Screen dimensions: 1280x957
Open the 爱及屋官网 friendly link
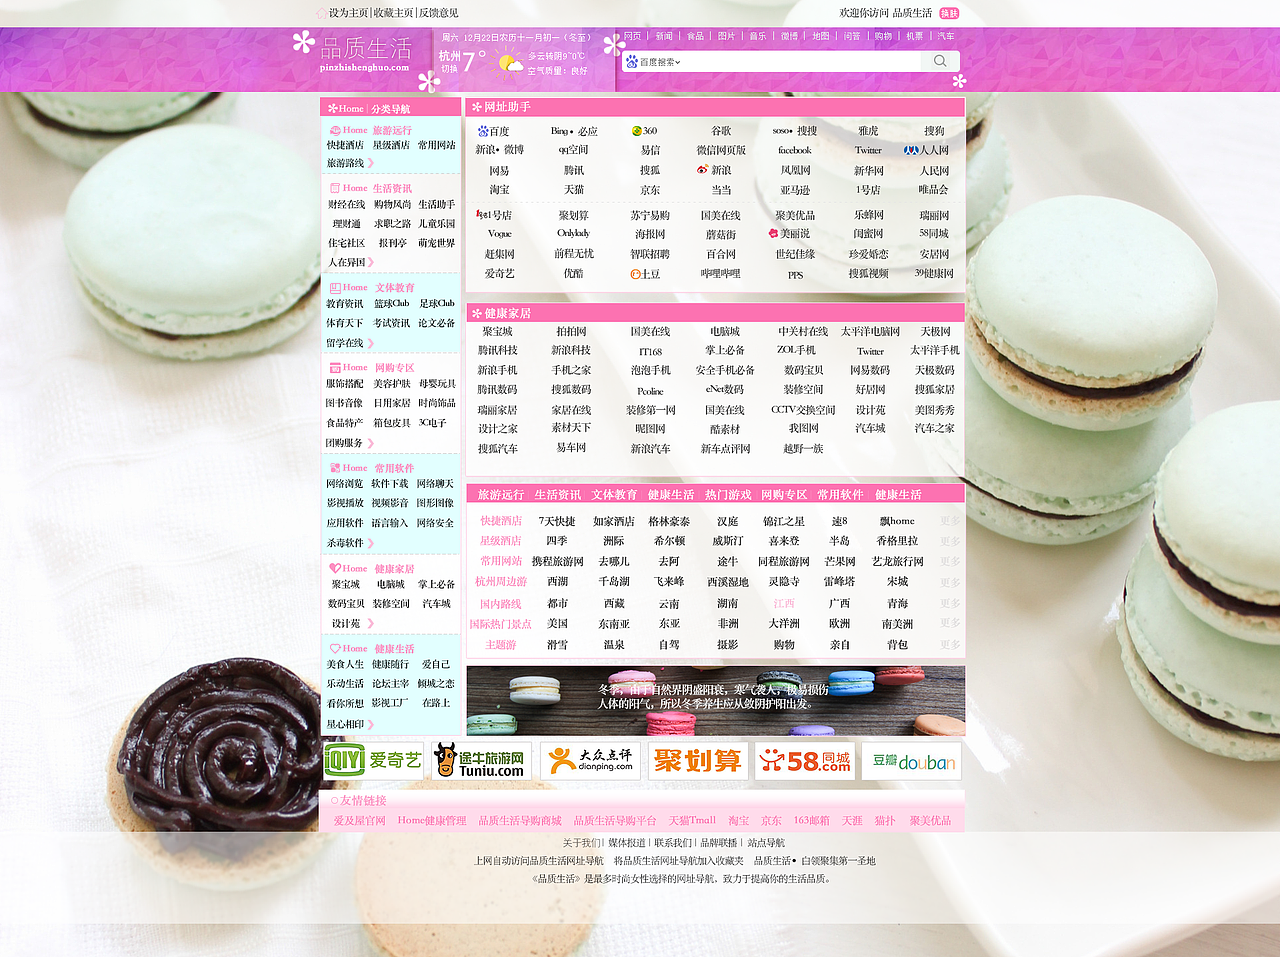pyautogui.click(x=360, y=821)
